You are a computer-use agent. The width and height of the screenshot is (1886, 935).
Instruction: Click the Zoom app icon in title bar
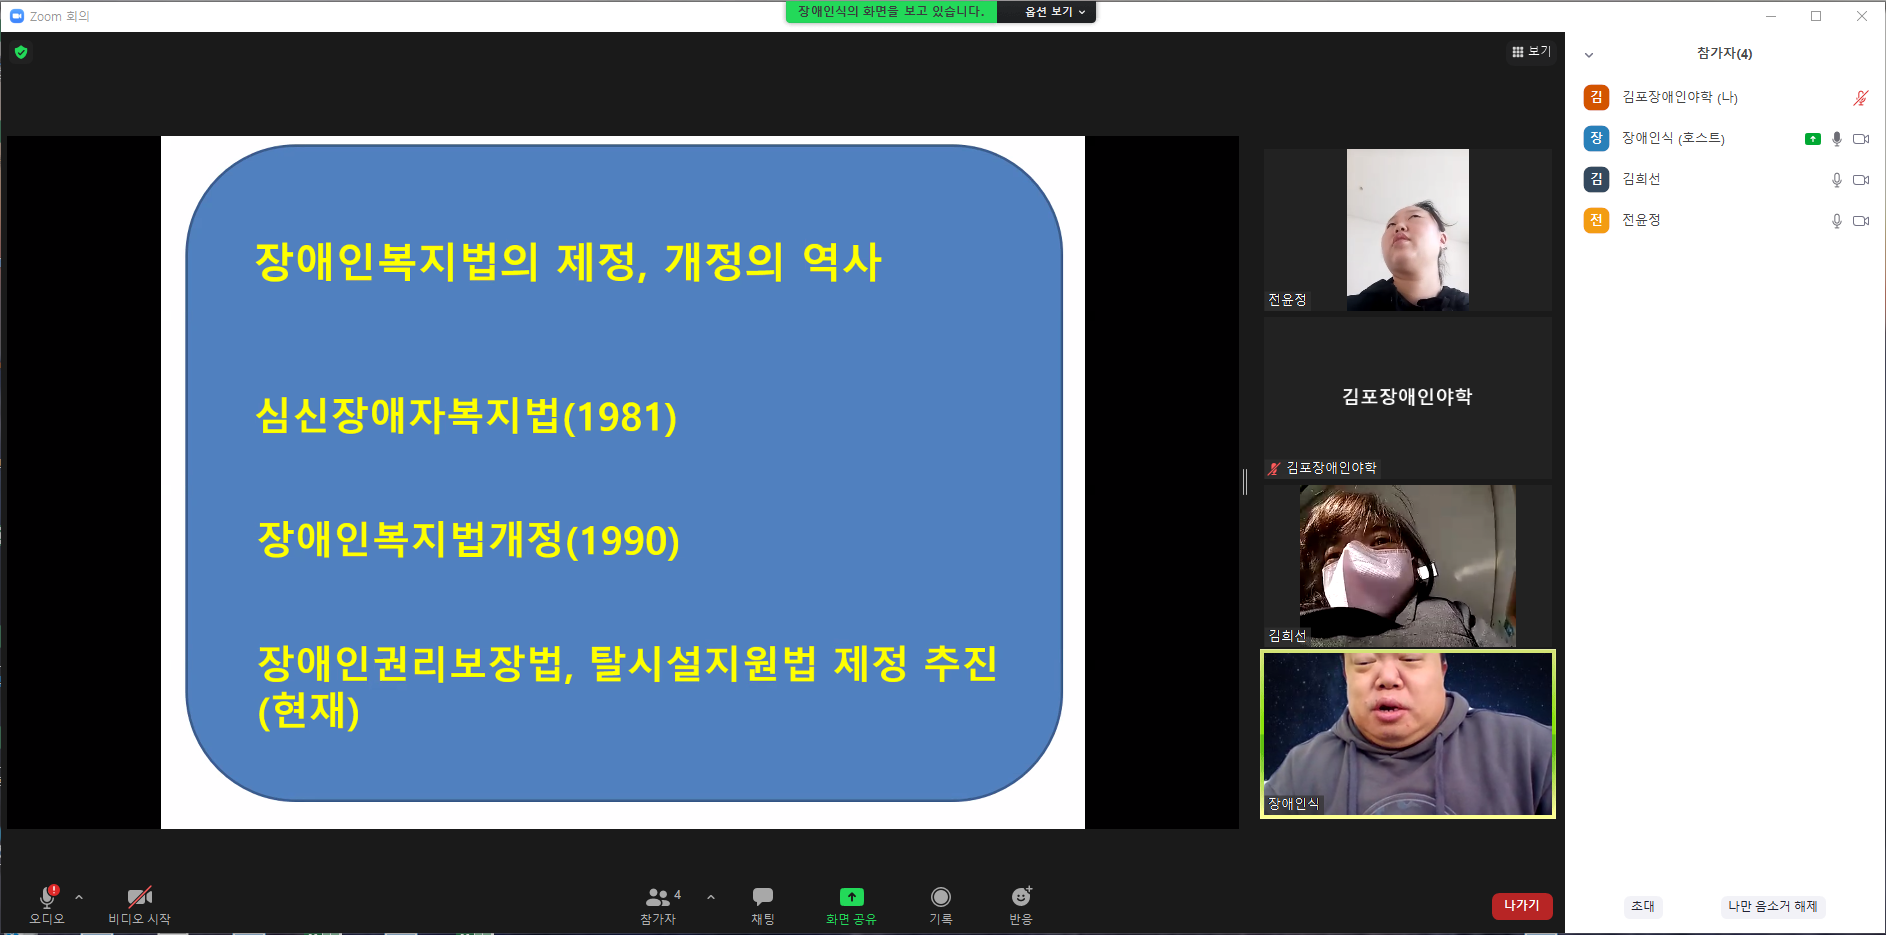point(17,16)
